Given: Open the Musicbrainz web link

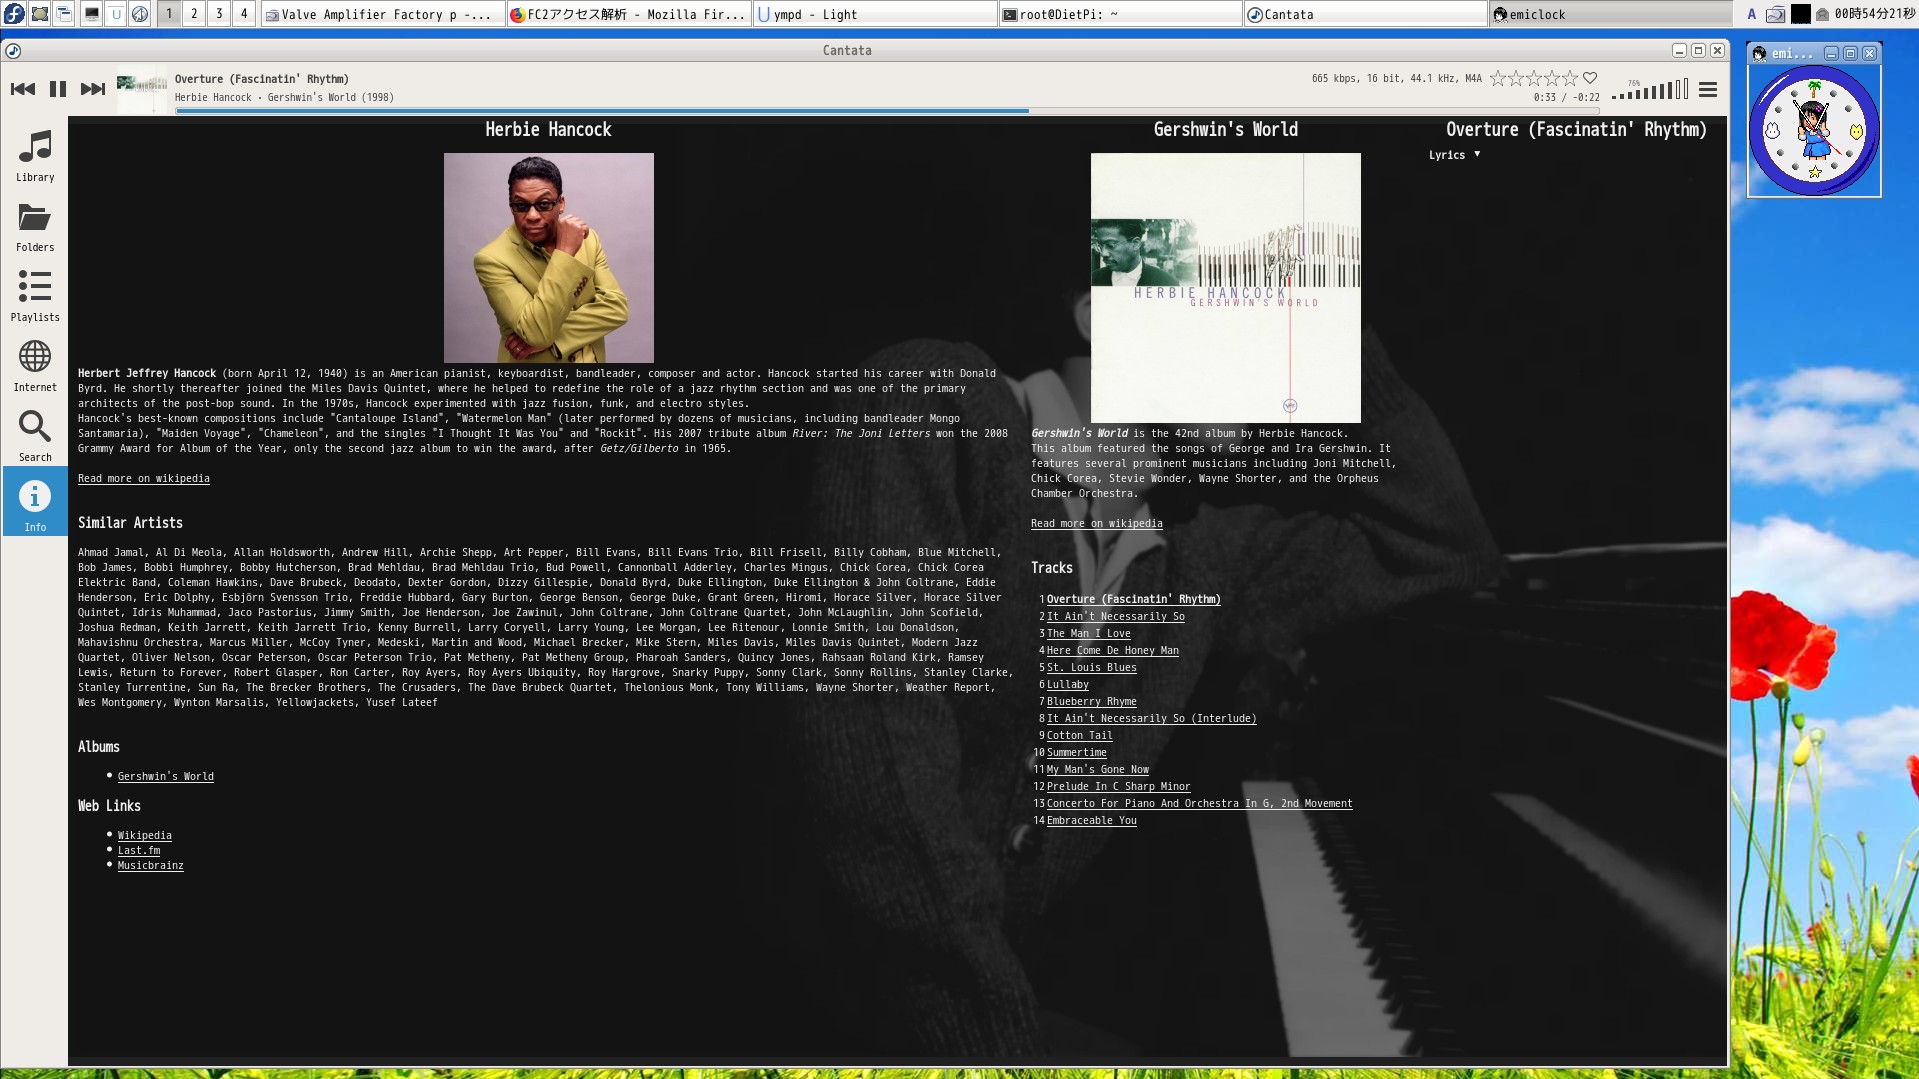Looking at the screenshot, I should coord(150,866).
